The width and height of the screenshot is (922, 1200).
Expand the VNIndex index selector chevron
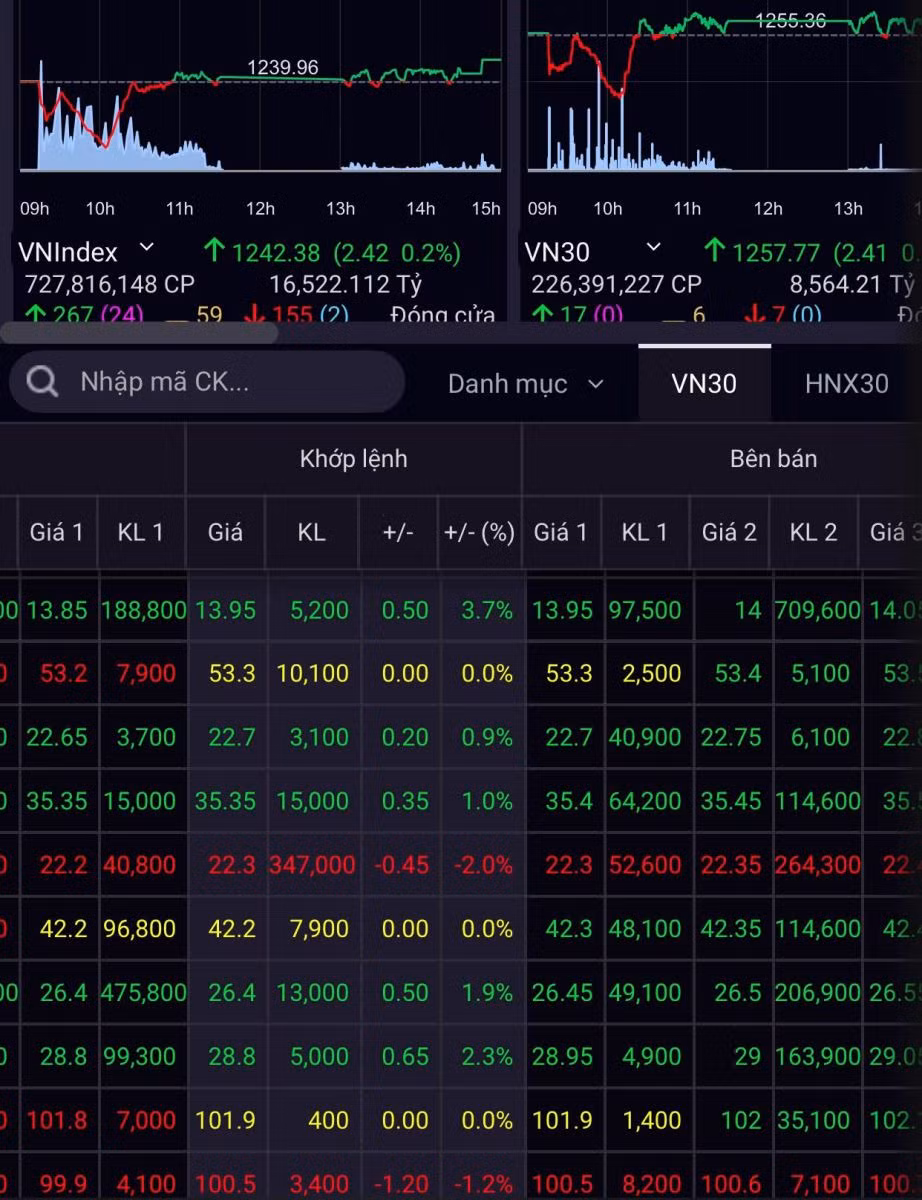coord(147,246)
